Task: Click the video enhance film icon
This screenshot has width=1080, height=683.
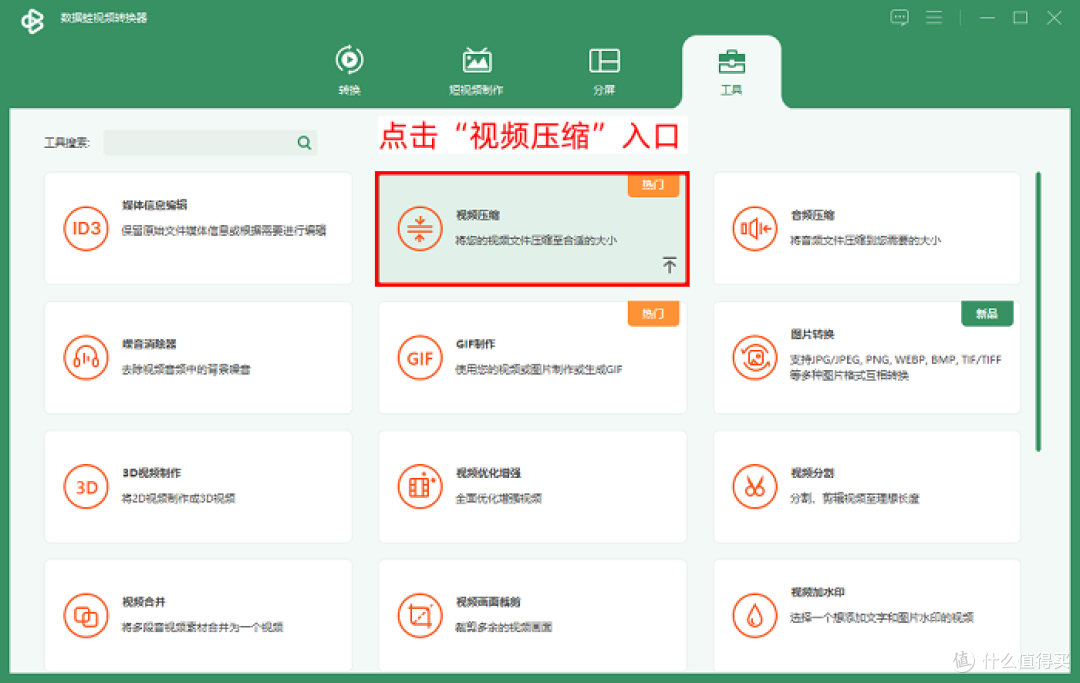Action: click(x=419, y=487)
